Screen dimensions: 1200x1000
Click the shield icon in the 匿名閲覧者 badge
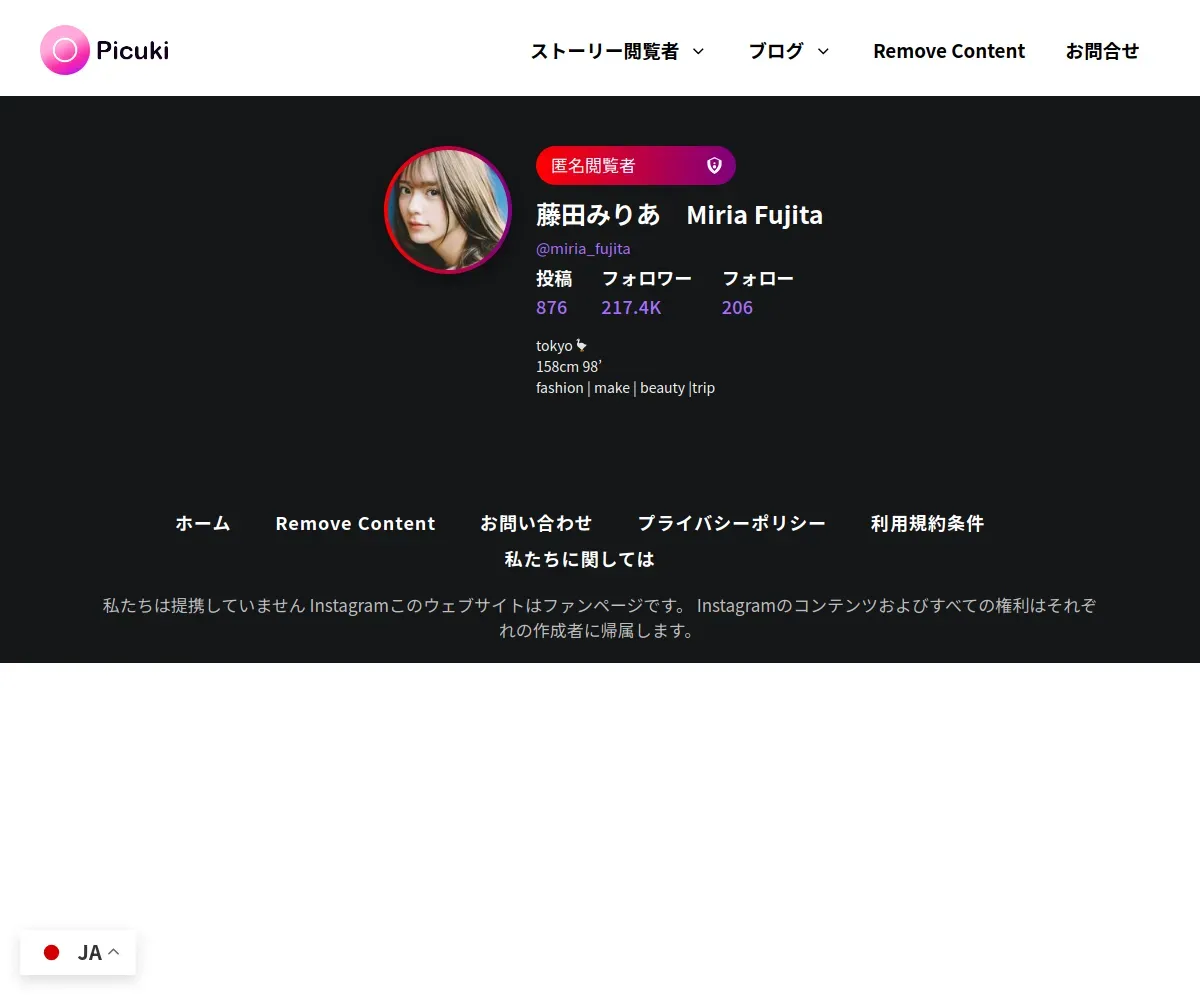[714, 165]
